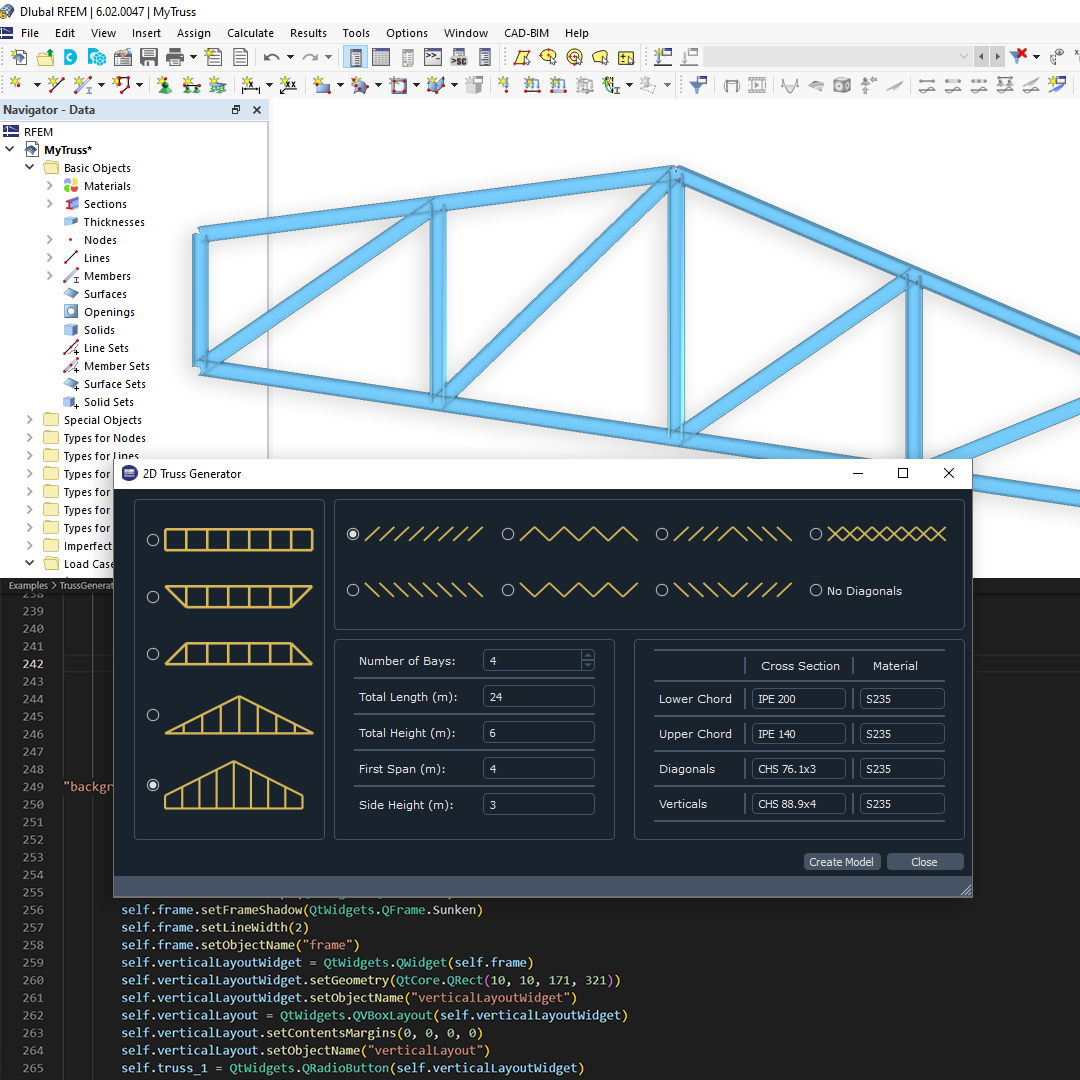The image size is (1080, 1080).
Task: Save the current MyTruss model
Action: [147, 57]
